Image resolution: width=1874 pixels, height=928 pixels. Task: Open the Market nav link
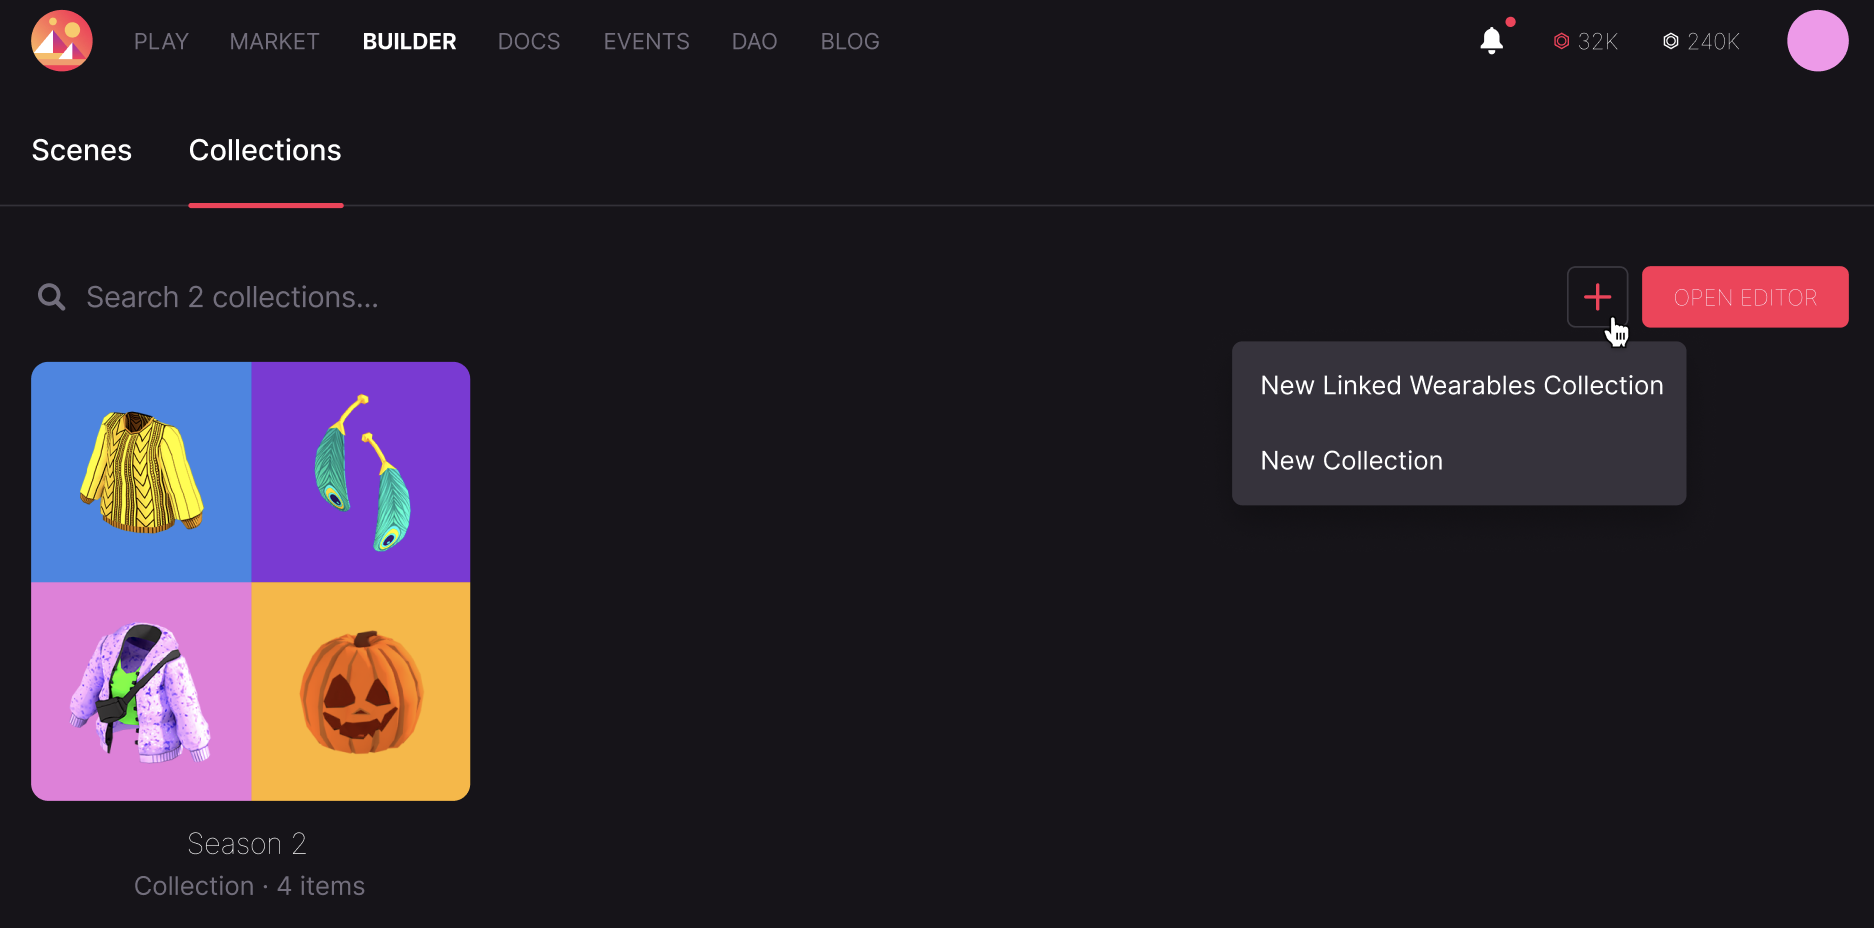tap(274, 42)
